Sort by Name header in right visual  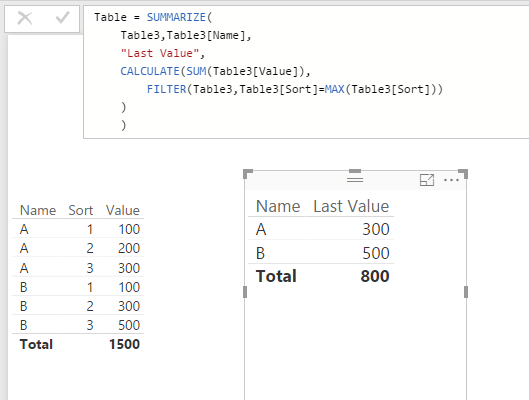point(278,206)
